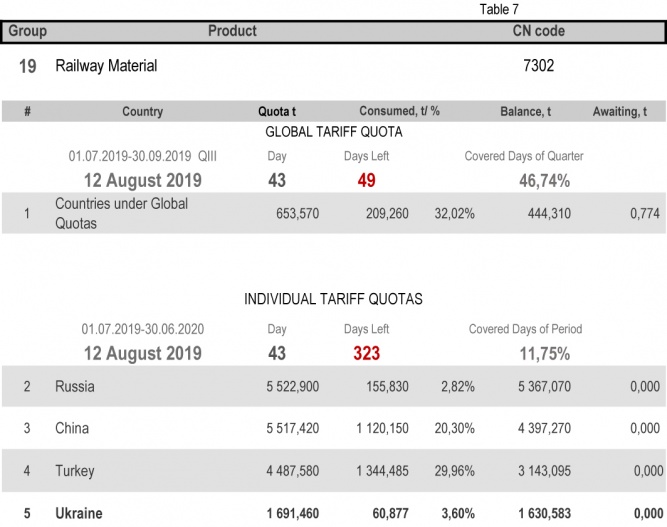Click the GLOBAL TARIFF QUOTA heading

[333, 132]
